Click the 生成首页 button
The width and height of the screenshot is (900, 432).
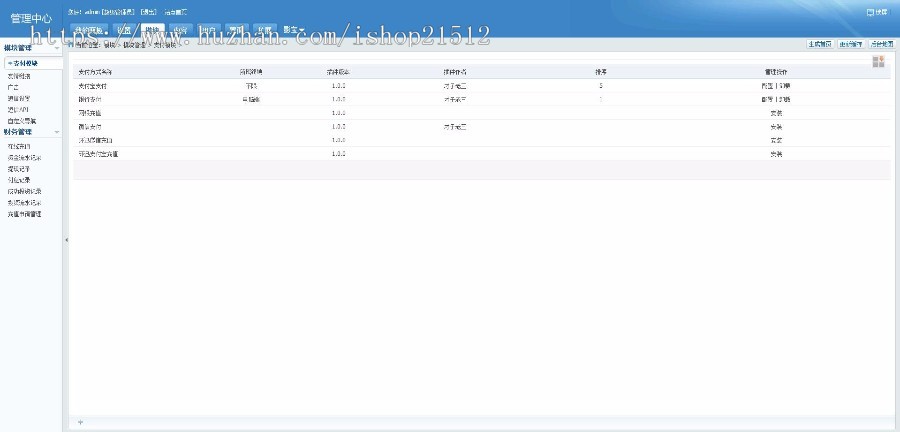pos(820,44)
